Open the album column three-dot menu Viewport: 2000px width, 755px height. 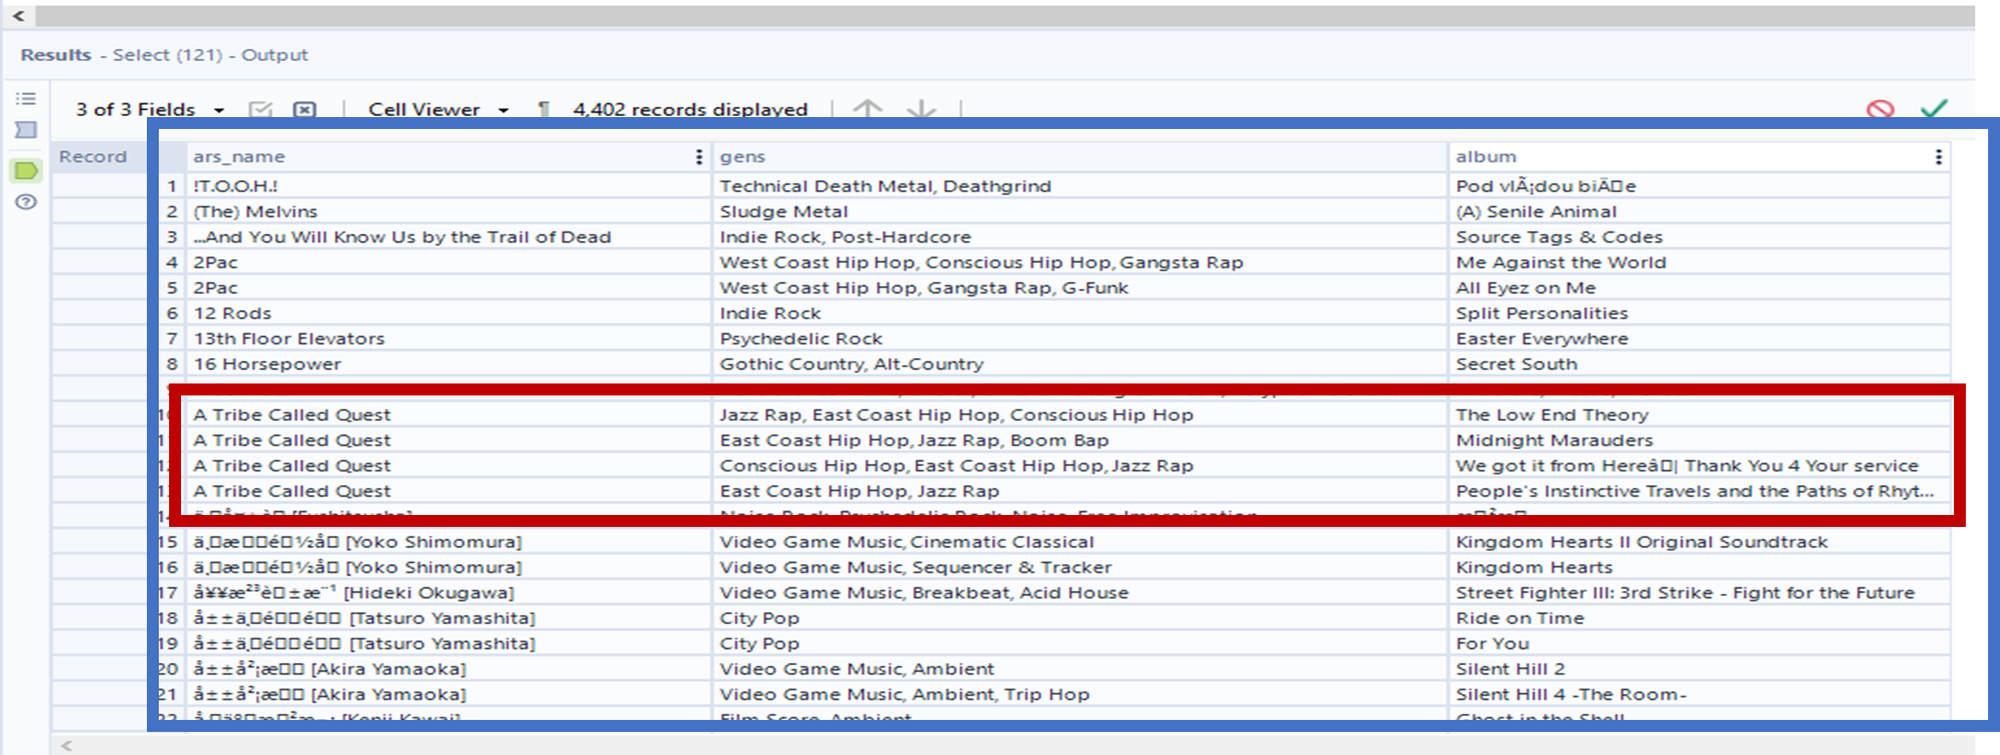click(x=1938, y=157)
